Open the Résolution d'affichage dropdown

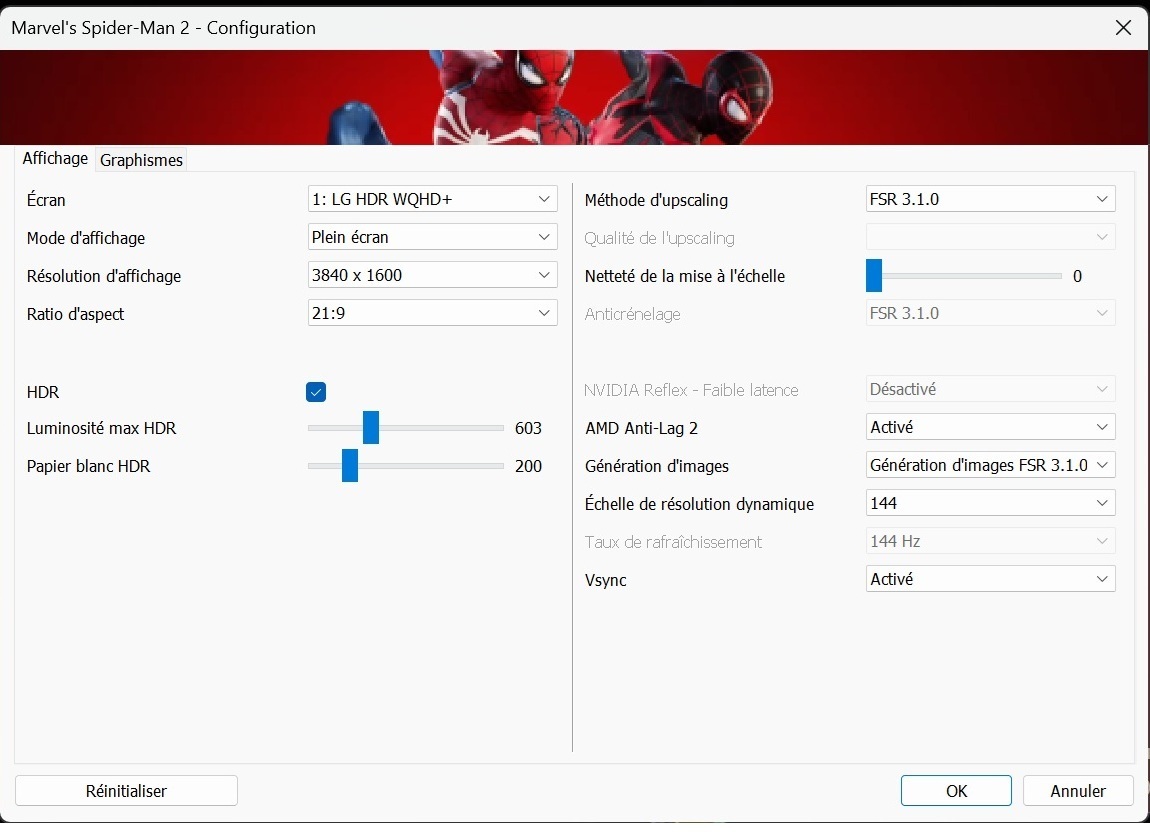pos(432,275)
